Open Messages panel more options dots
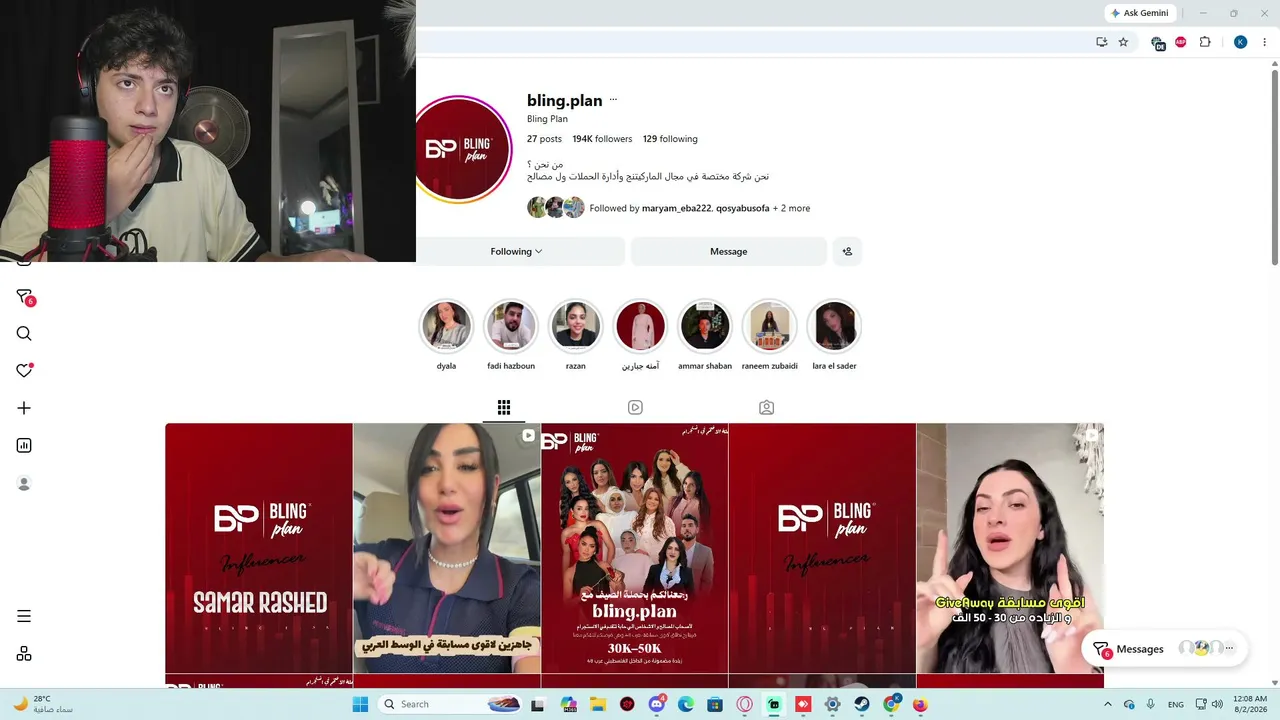 coord(1229,648)
